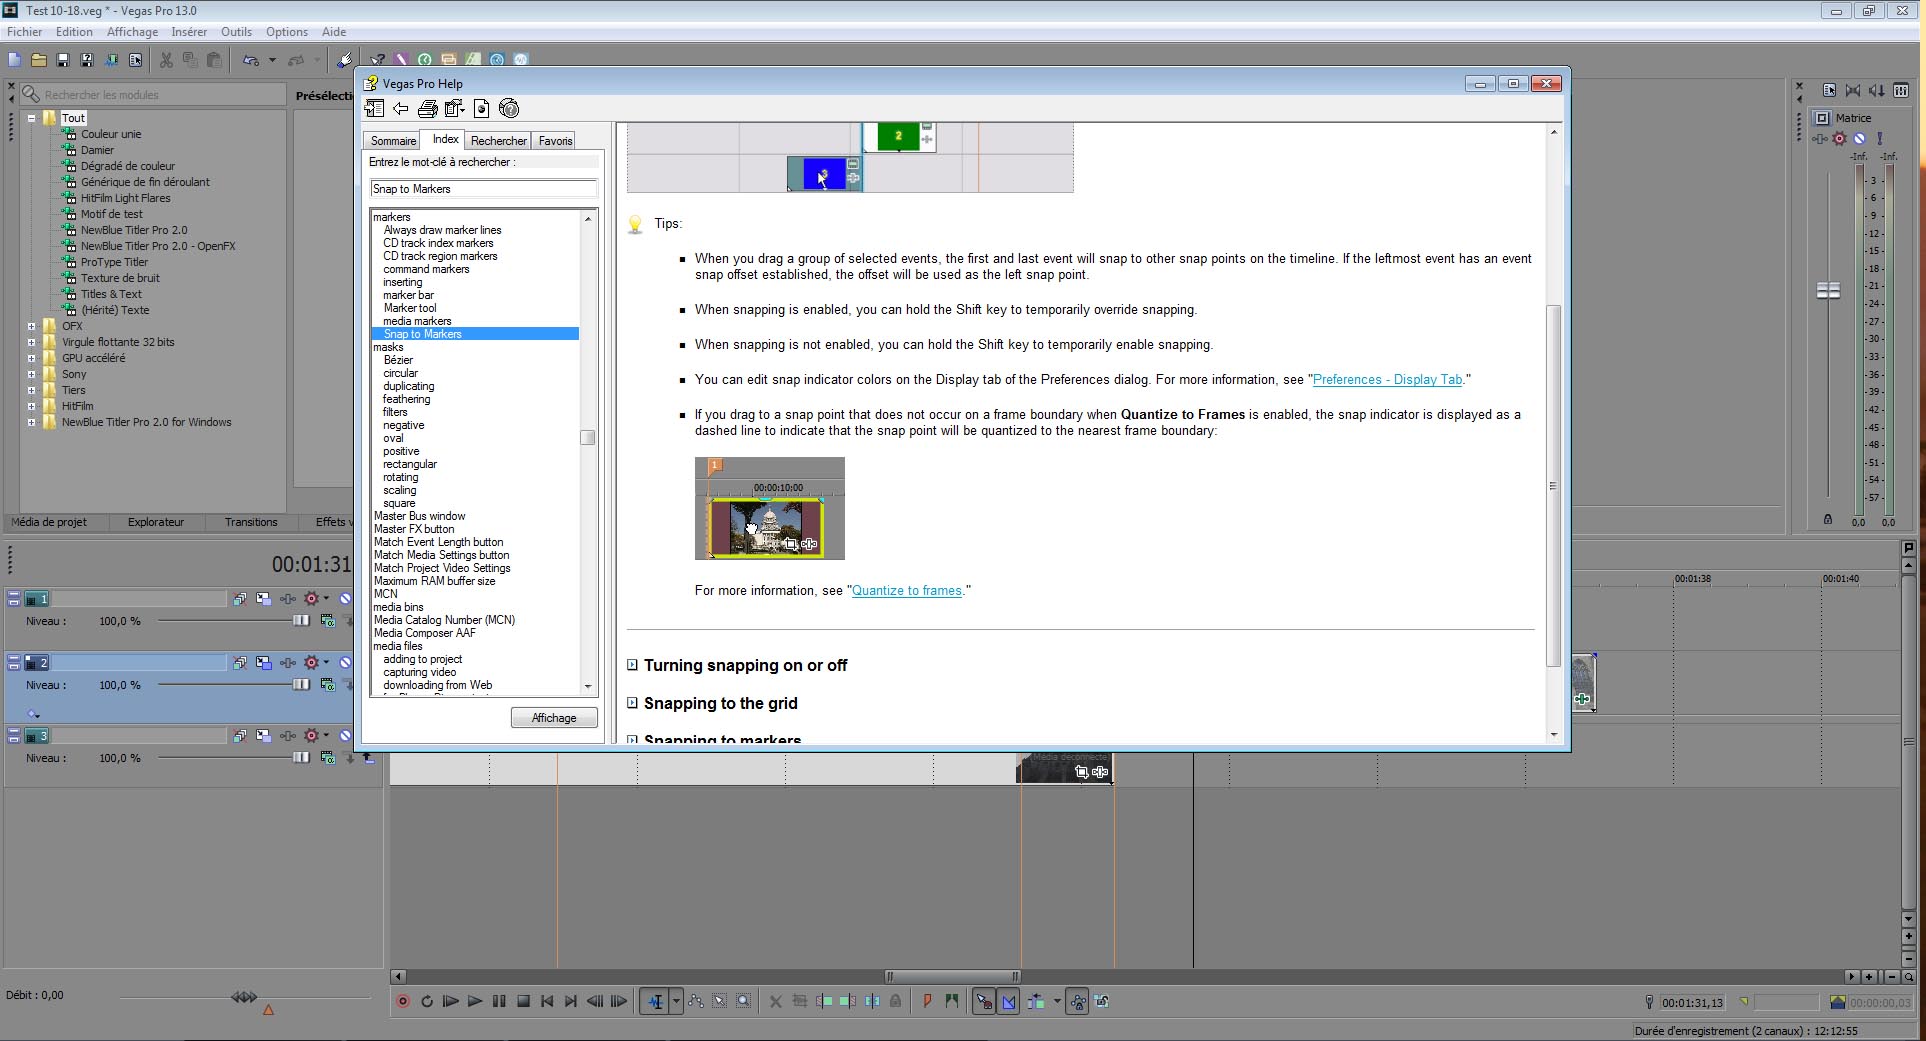Click the Niveau slider handle on track 2
Screen dimensions: 1926x1041
tap(300, 685)
